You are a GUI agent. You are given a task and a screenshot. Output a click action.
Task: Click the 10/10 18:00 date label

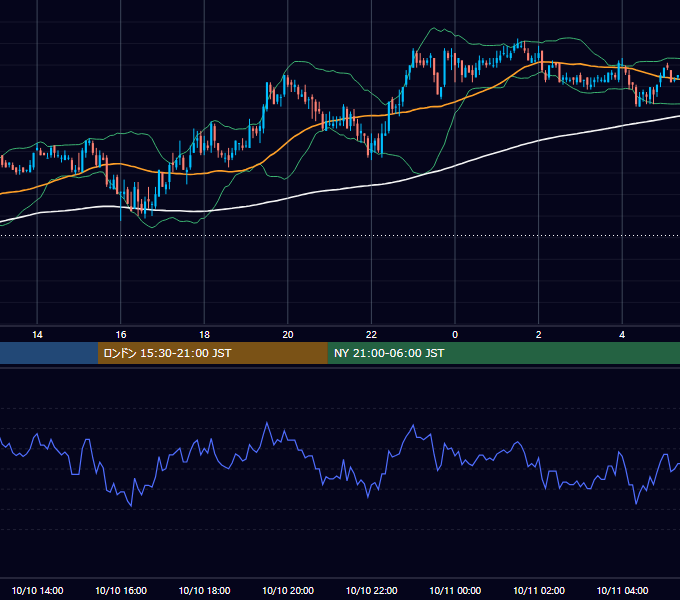click(x=204, y=590)
